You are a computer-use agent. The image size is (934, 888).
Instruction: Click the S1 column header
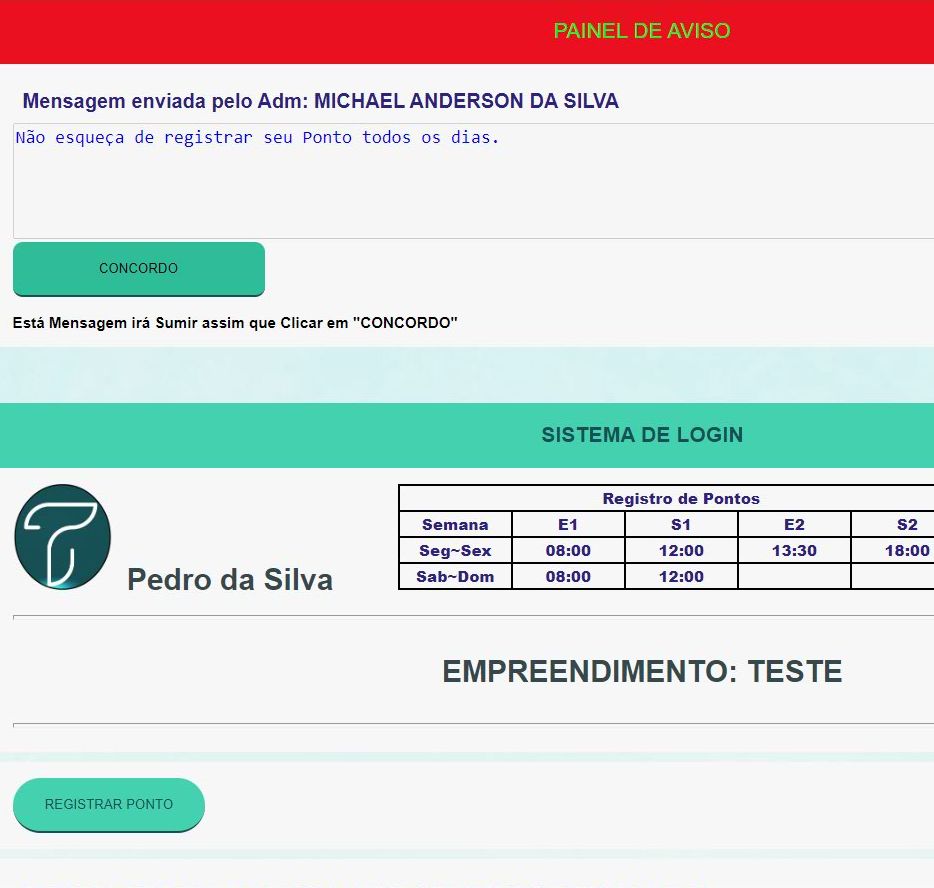click(681, 525)
